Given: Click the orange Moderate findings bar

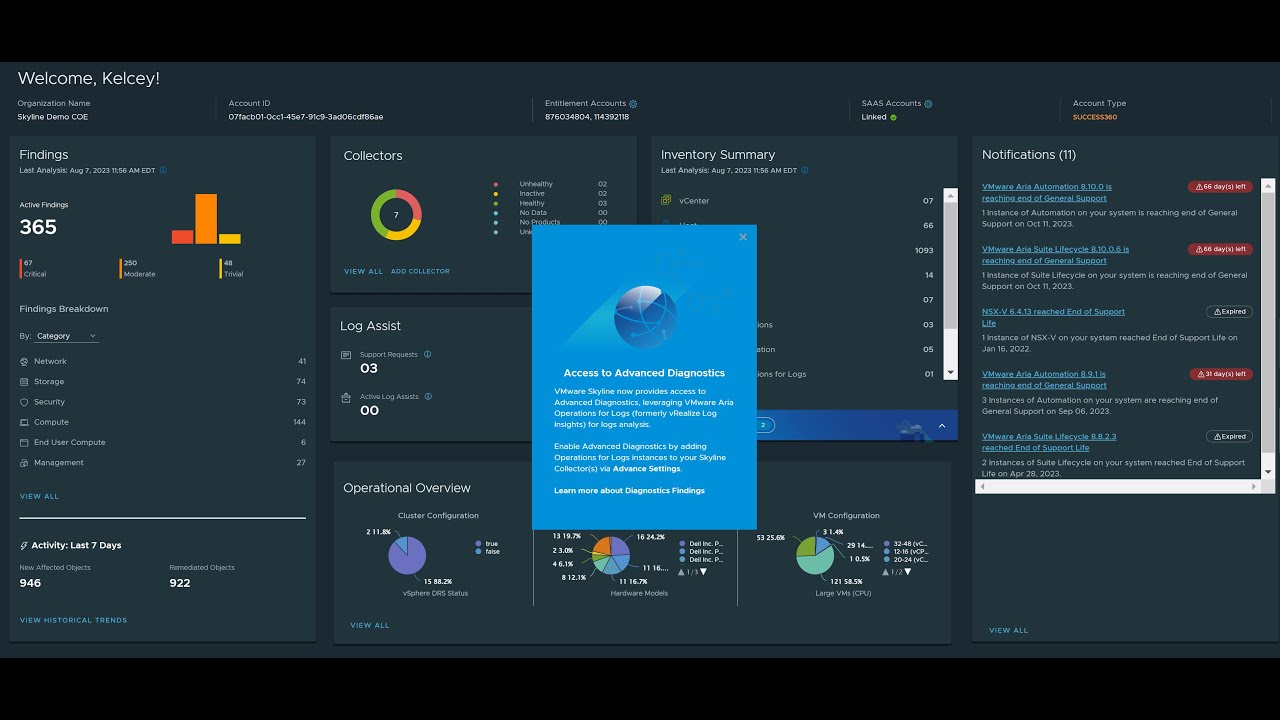Looking at the screenshot, I should click(206, 219).
